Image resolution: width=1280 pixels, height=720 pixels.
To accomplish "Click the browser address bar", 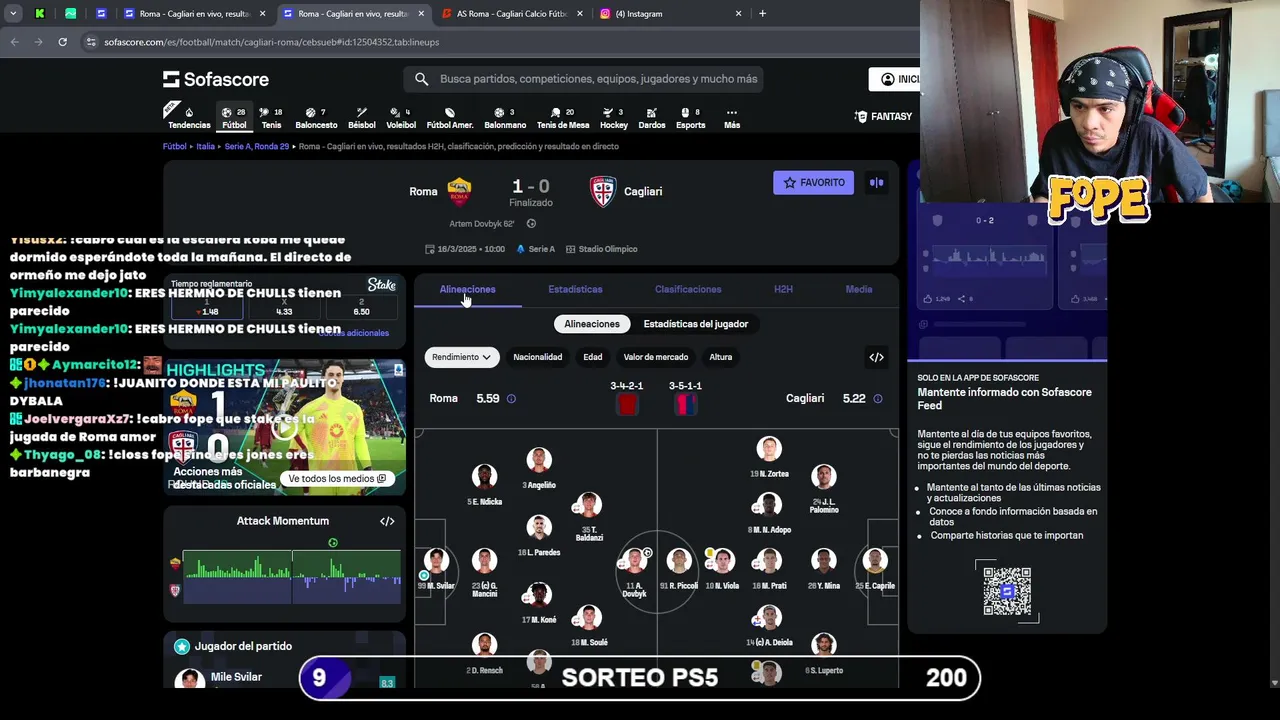I will 500,42.
